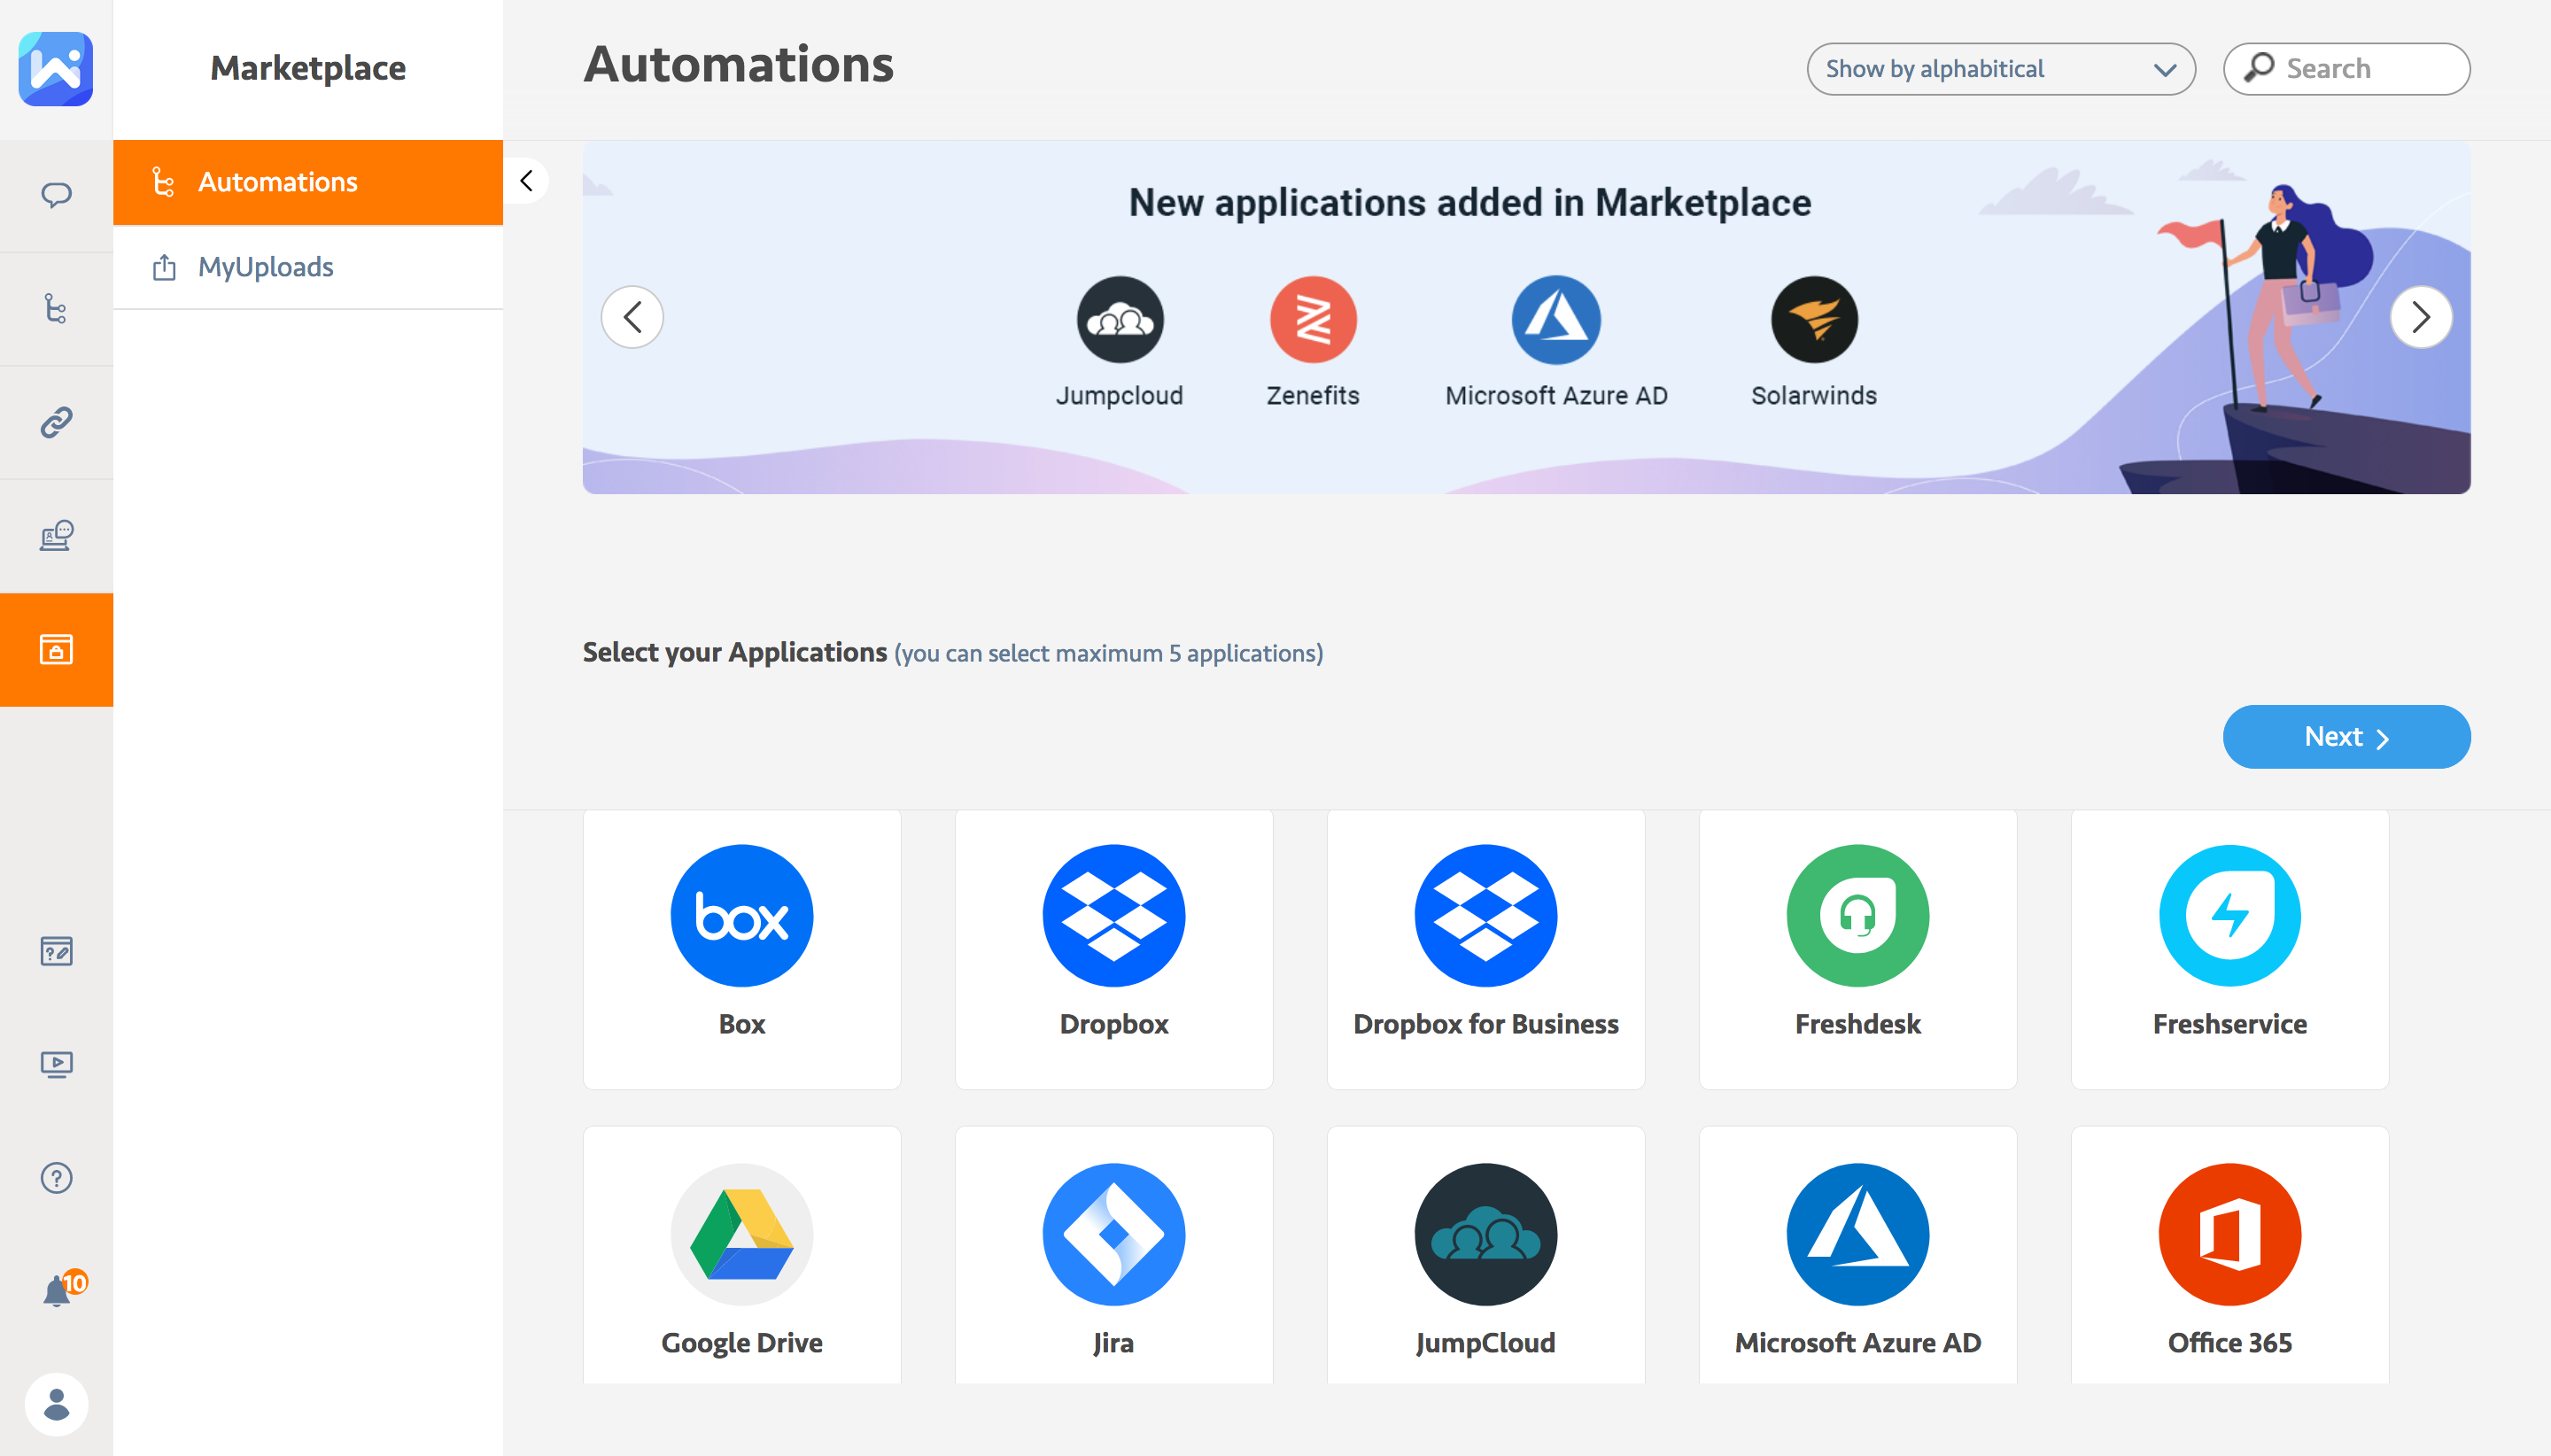Click the help question mark icon

point(56,1178)
